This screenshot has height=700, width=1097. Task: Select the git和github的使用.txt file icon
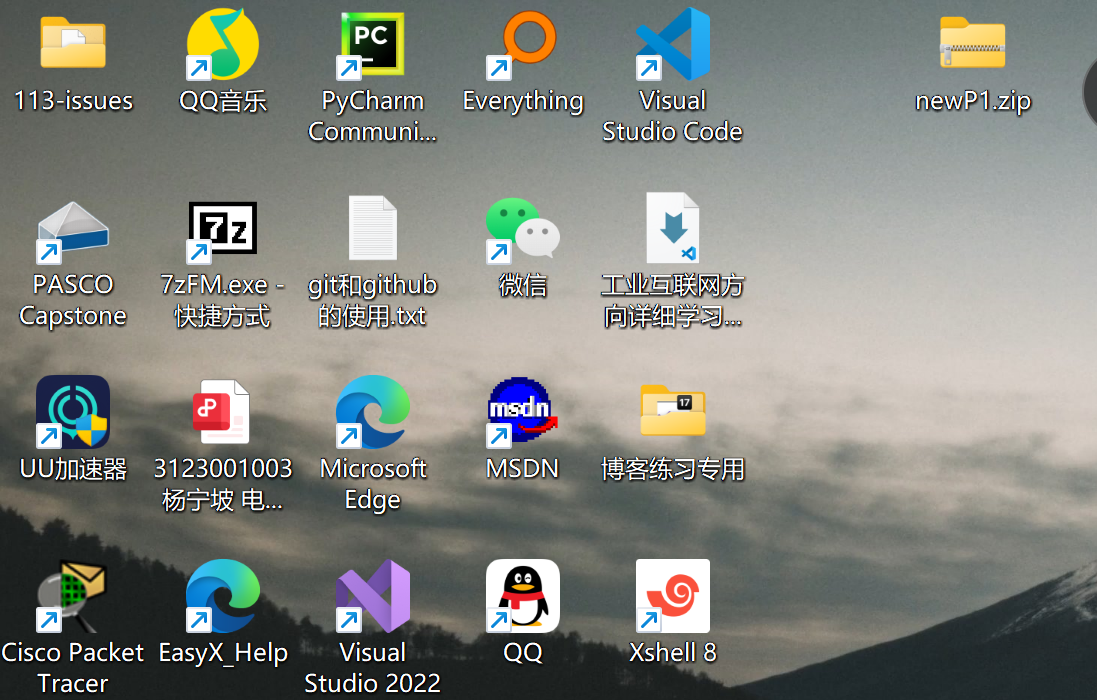[x=373, y=228]
